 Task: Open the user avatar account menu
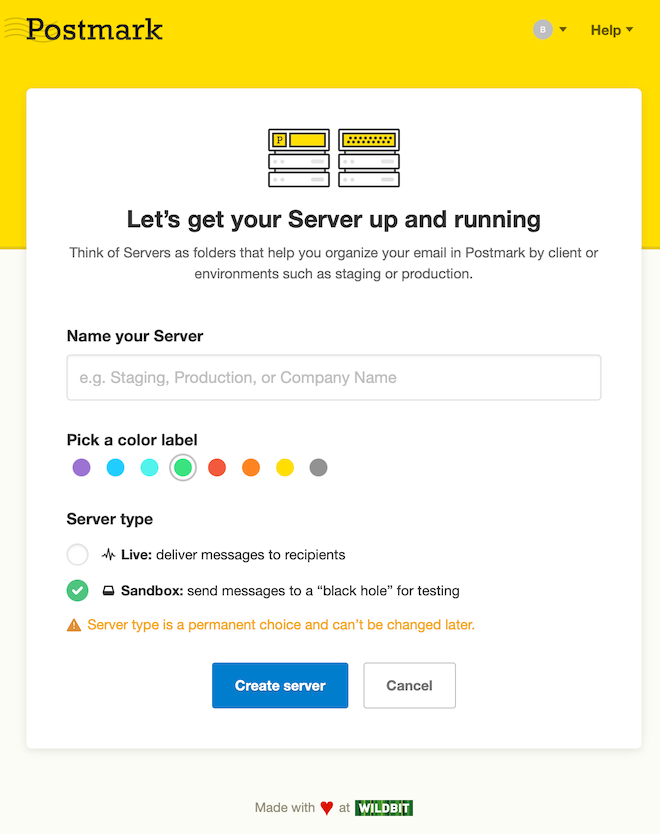[x=548, y=30]
